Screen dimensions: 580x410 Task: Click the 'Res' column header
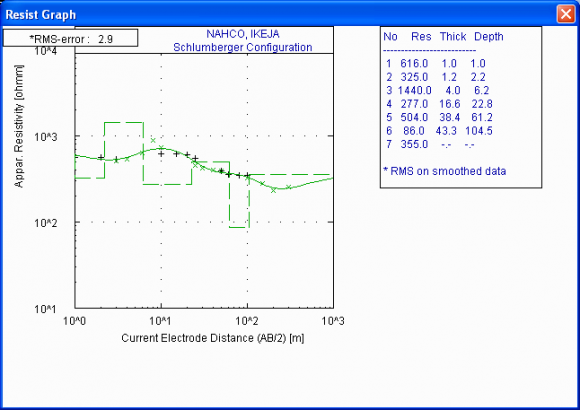(421, 37)
